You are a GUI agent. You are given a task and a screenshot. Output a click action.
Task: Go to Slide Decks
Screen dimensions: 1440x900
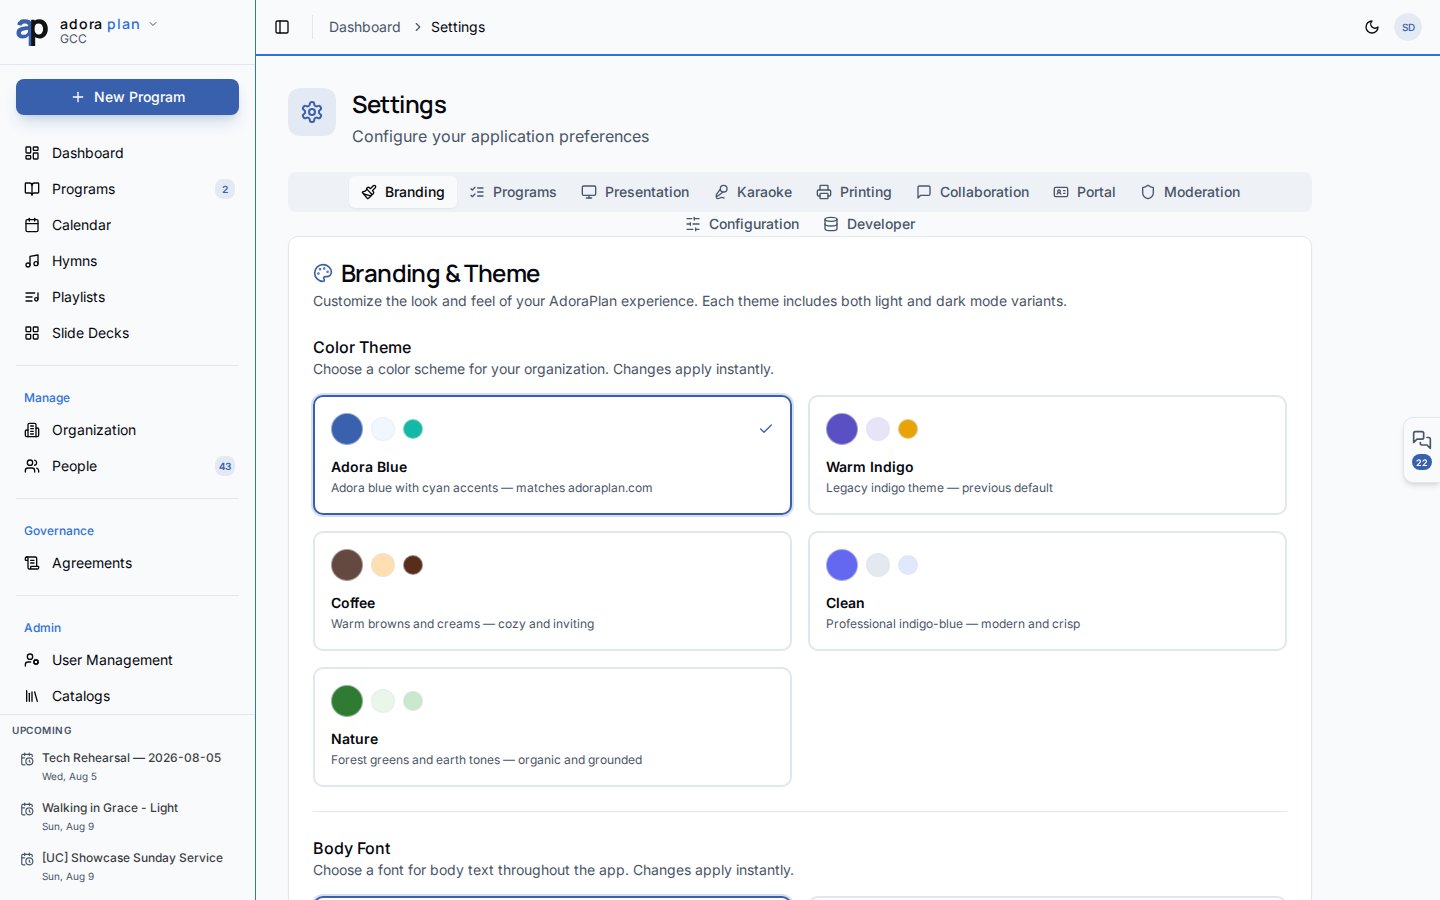[127, 333]
